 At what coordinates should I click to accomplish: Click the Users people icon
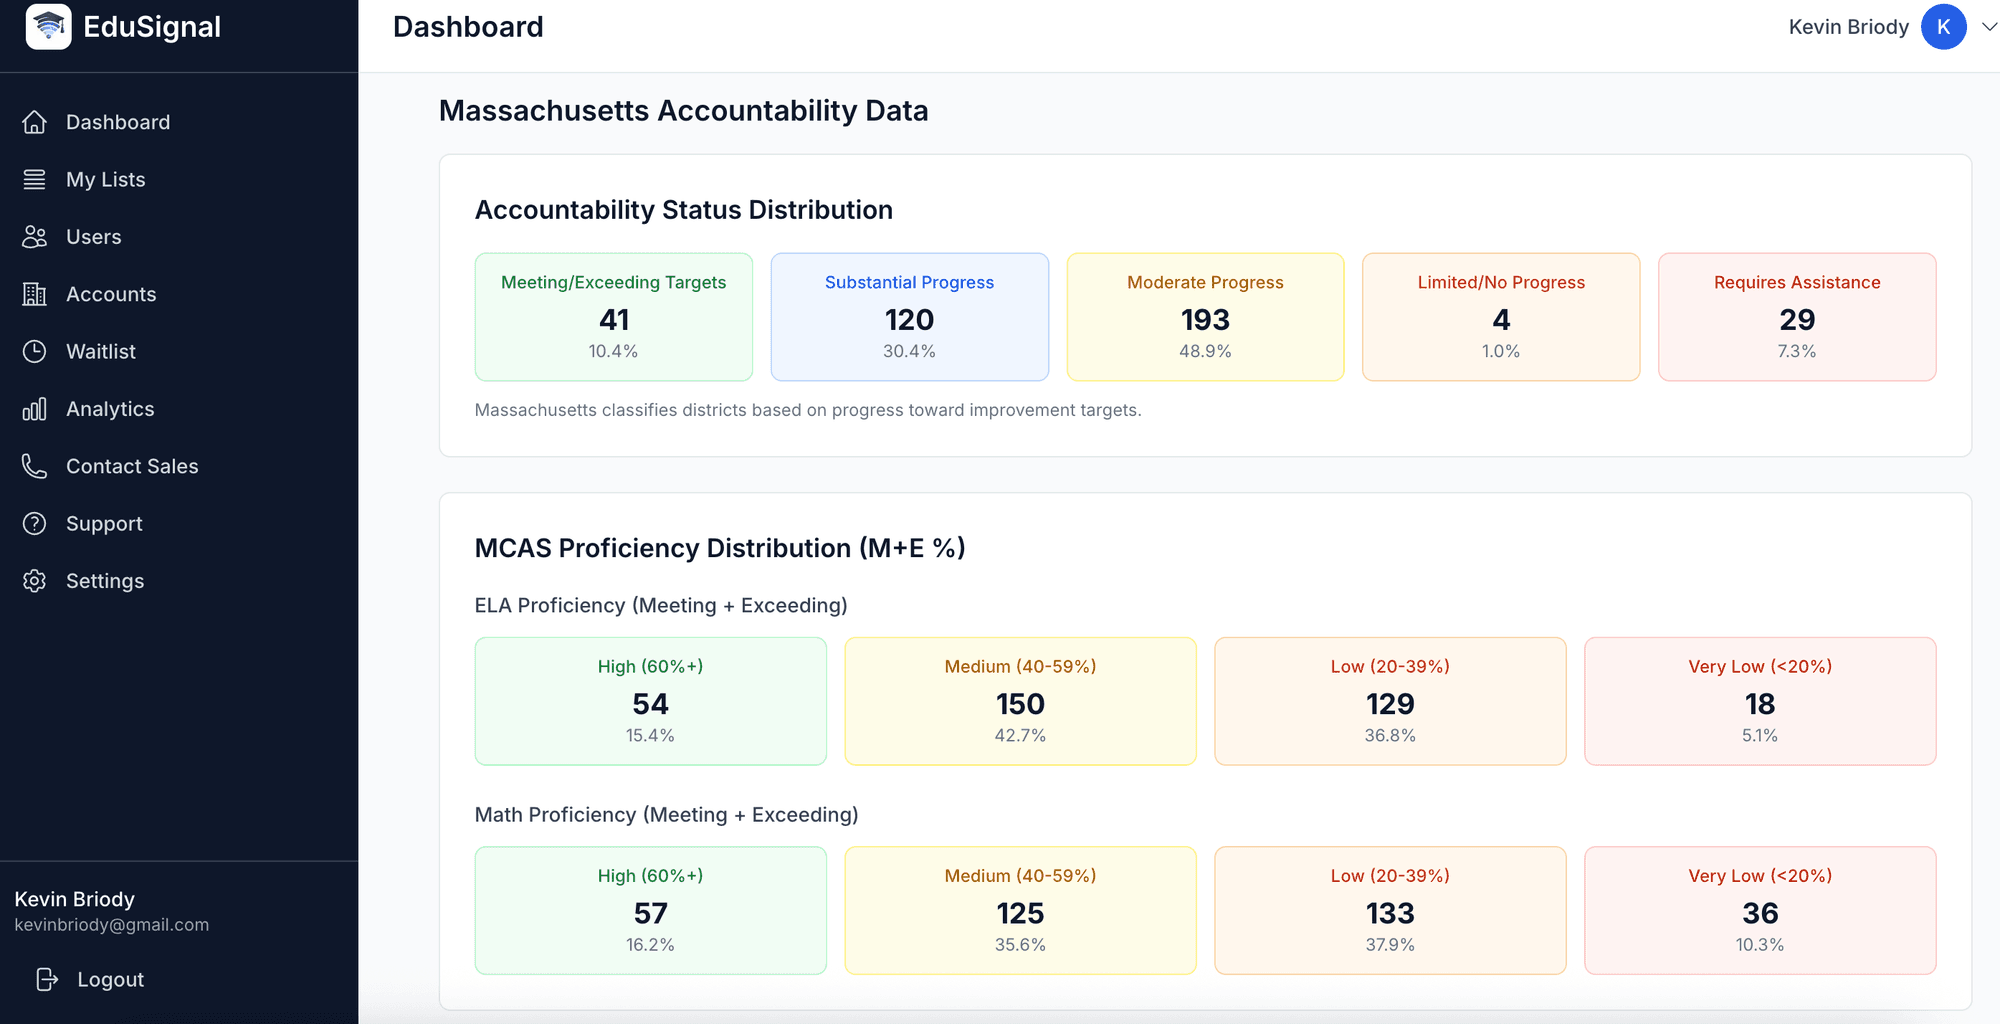[x=35, y=237]
